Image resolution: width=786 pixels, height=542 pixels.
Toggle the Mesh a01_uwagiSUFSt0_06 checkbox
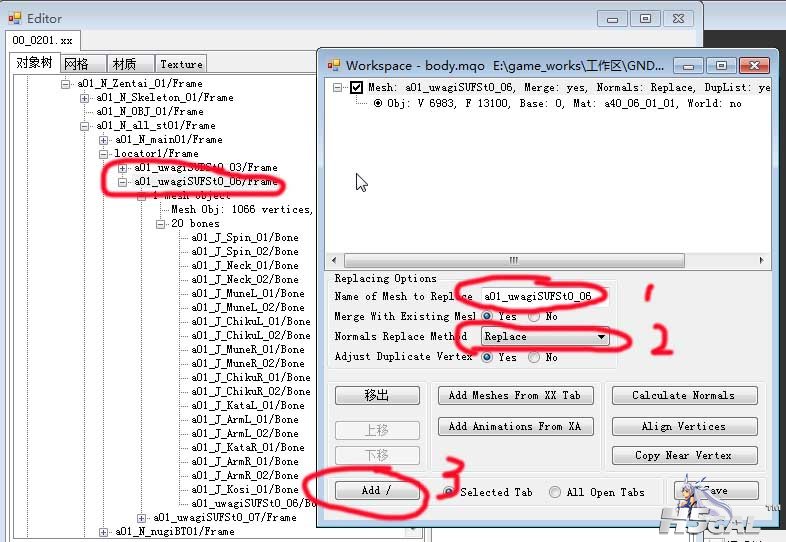point(356,88)
